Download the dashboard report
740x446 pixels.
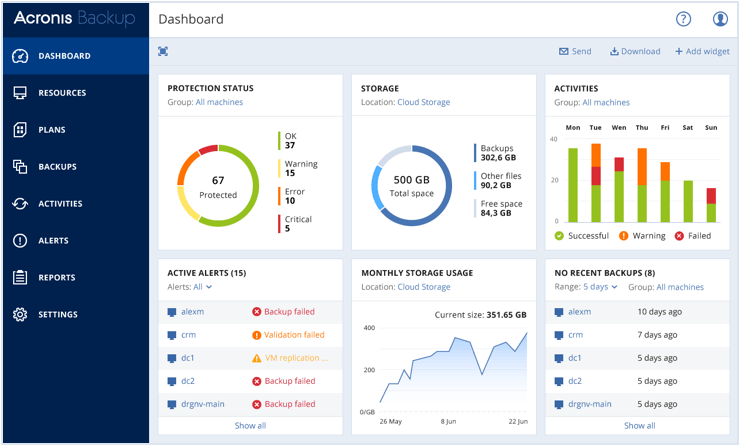coord(635,52)
